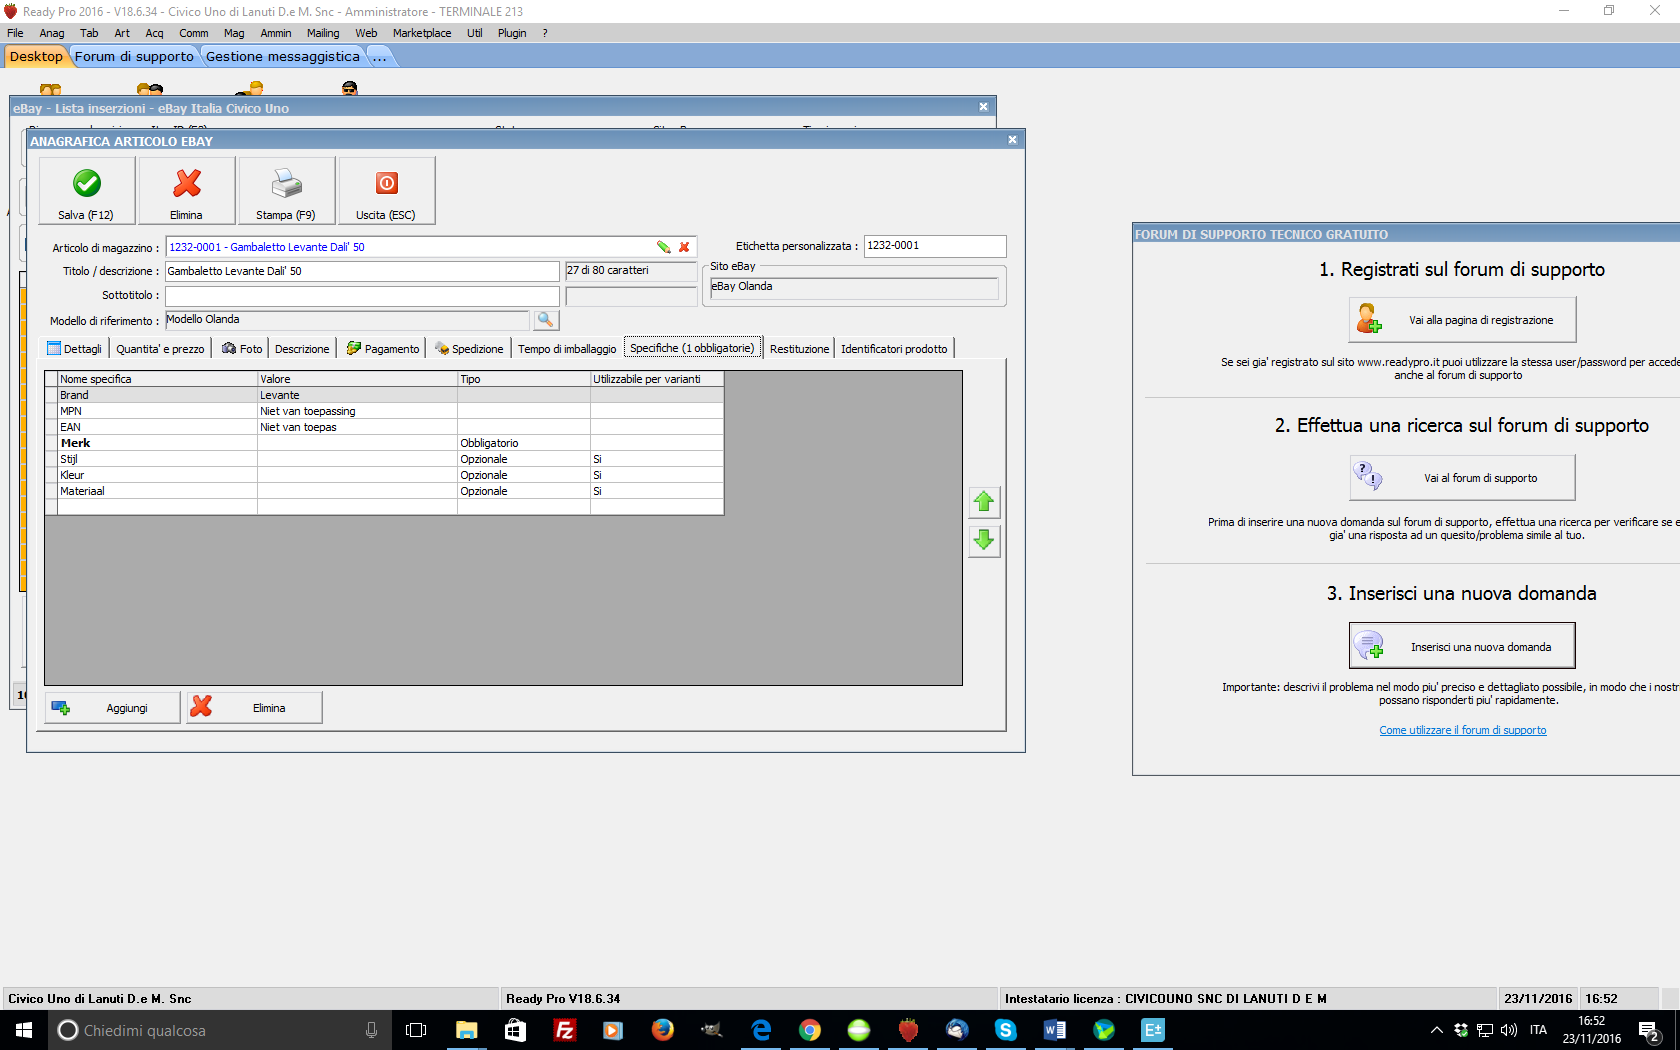The height and width of the screenshot is (1050, 1680).
Task: Open the Come utilizzare il forum di supporto link
Action: [1463, 730]
